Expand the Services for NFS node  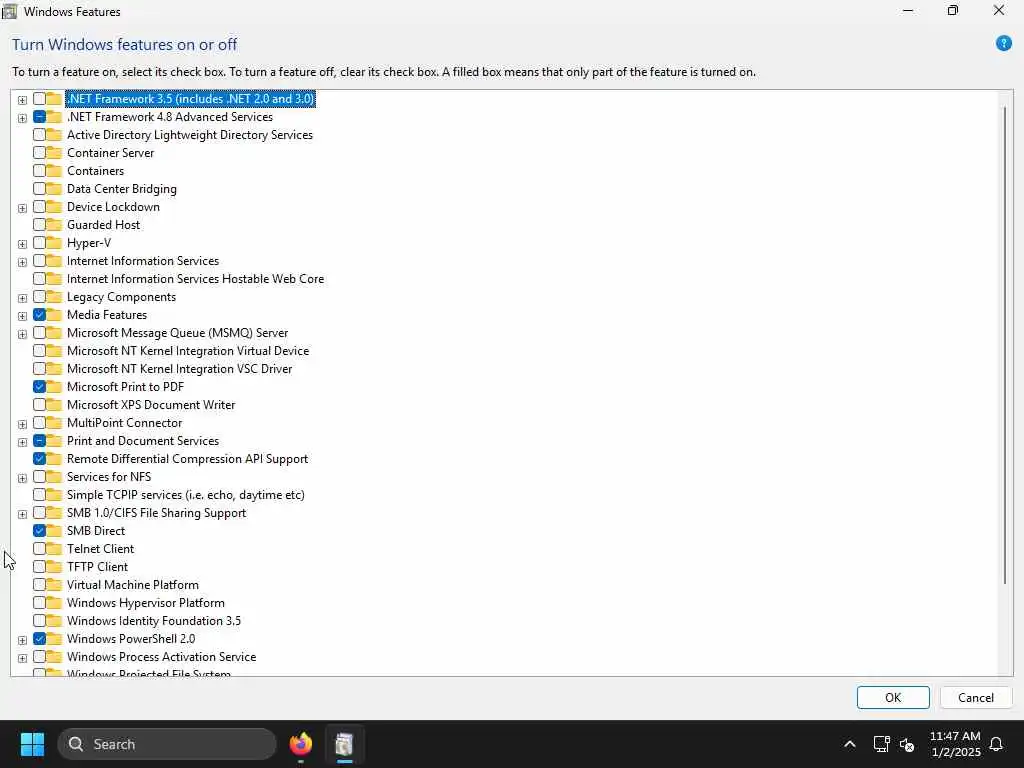[x=22, y=478]
